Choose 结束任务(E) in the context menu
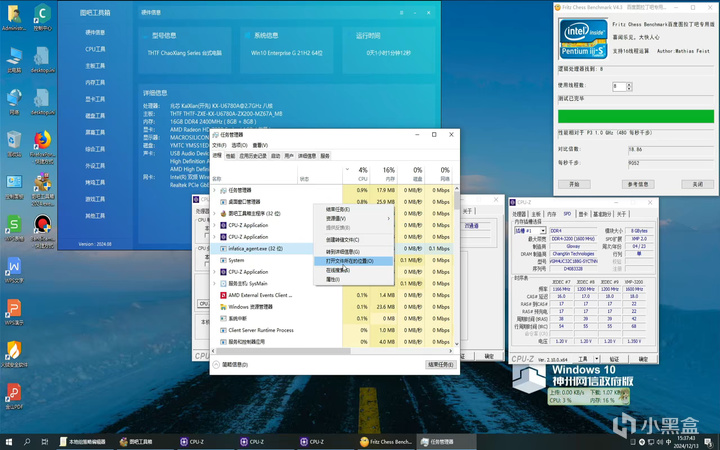 [353, 209]
